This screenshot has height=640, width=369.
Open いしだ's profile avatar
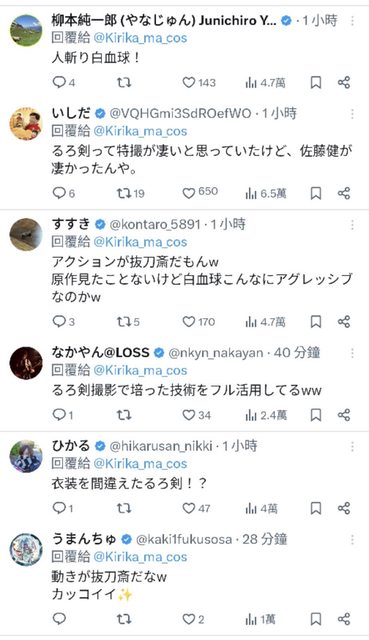coord(26,123)
